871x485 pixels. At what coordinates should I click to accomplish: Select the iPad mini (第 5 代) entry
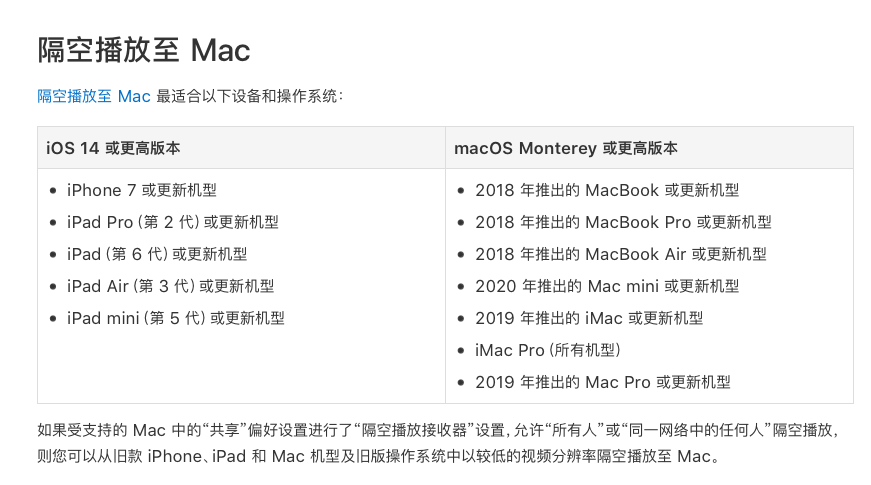tap(175, 318)
